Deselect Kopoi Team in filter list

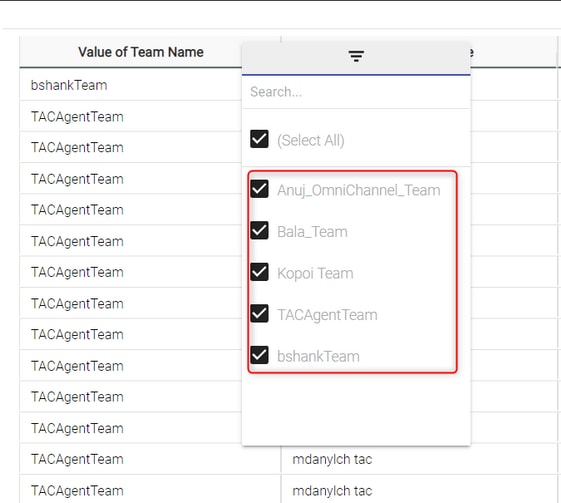click(259, 272)
